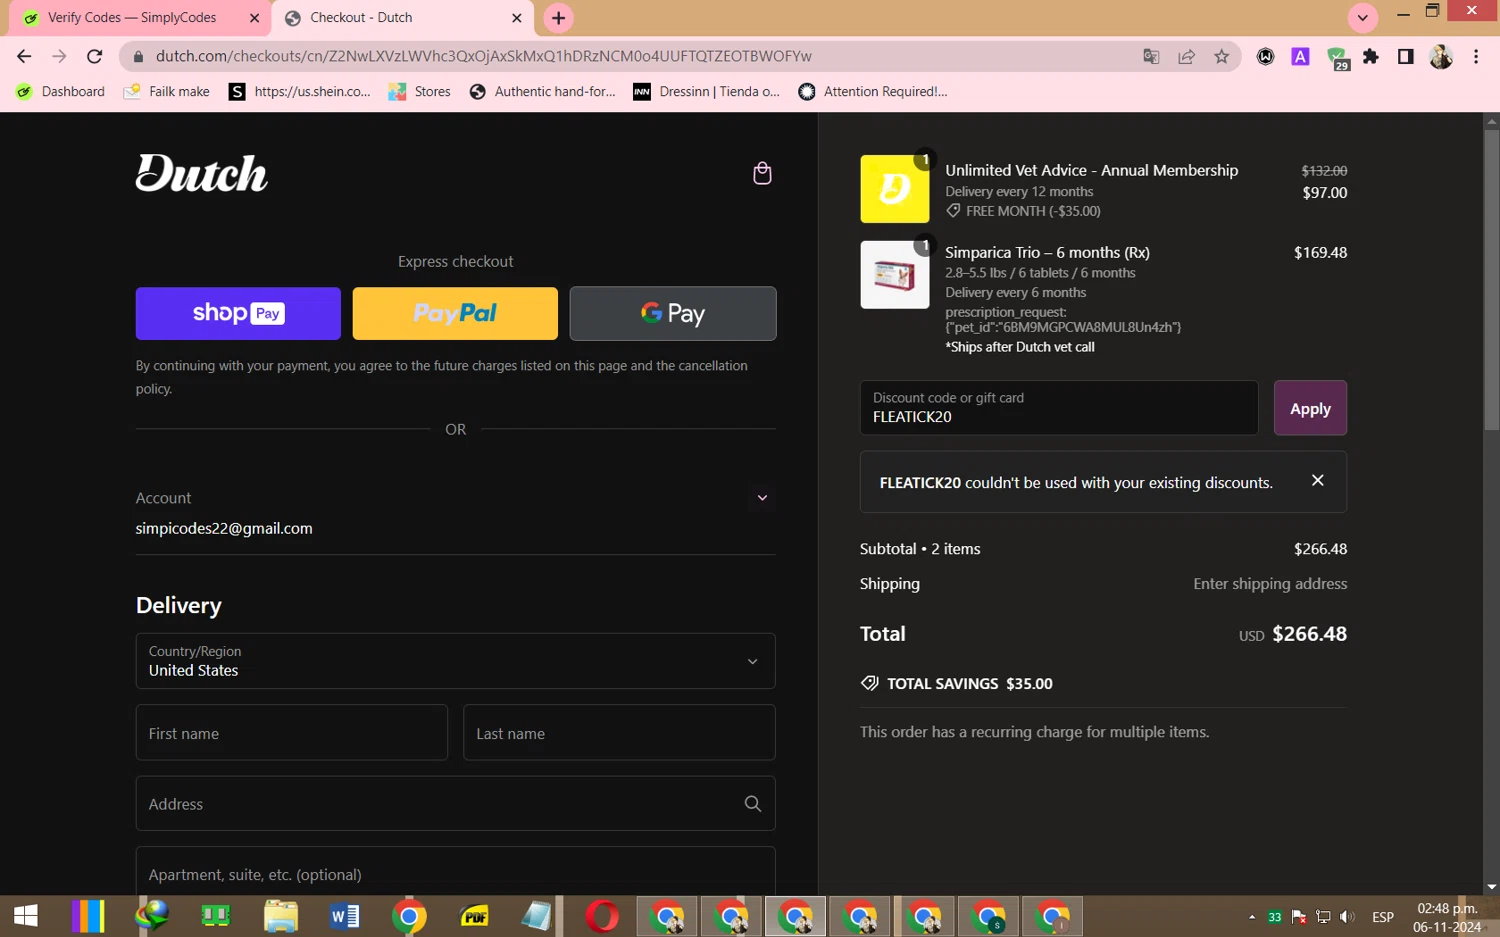Click the account email simpicodes22@gmail.com
This screenshot has width=1500, height=937.
(x=224, y=528)
